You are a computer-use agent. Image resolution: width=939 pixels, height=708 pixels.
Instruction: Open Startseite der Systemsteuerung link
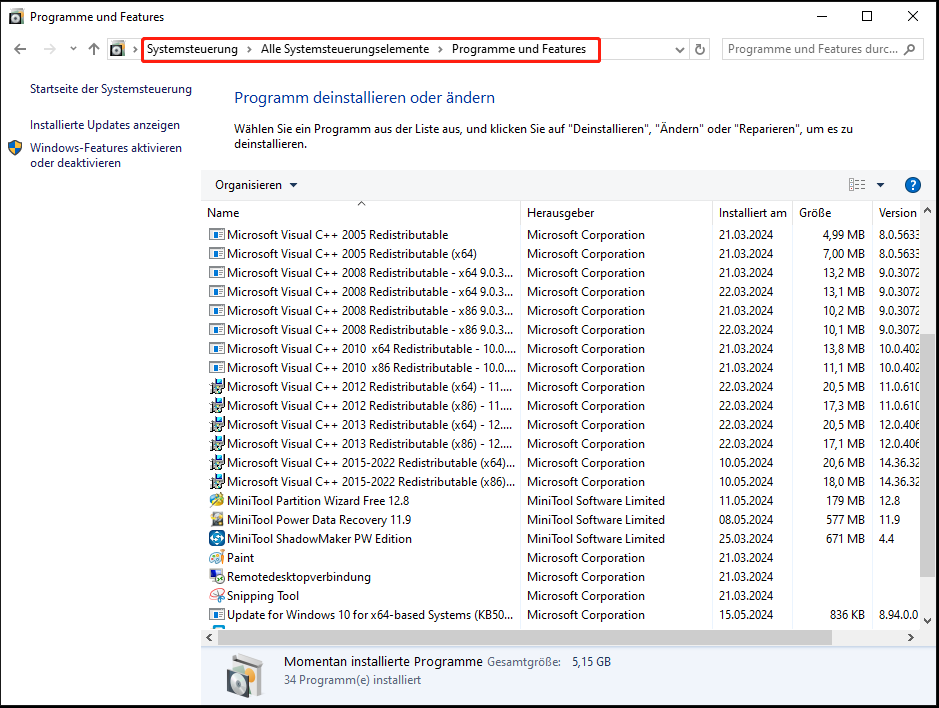(111, 89)
